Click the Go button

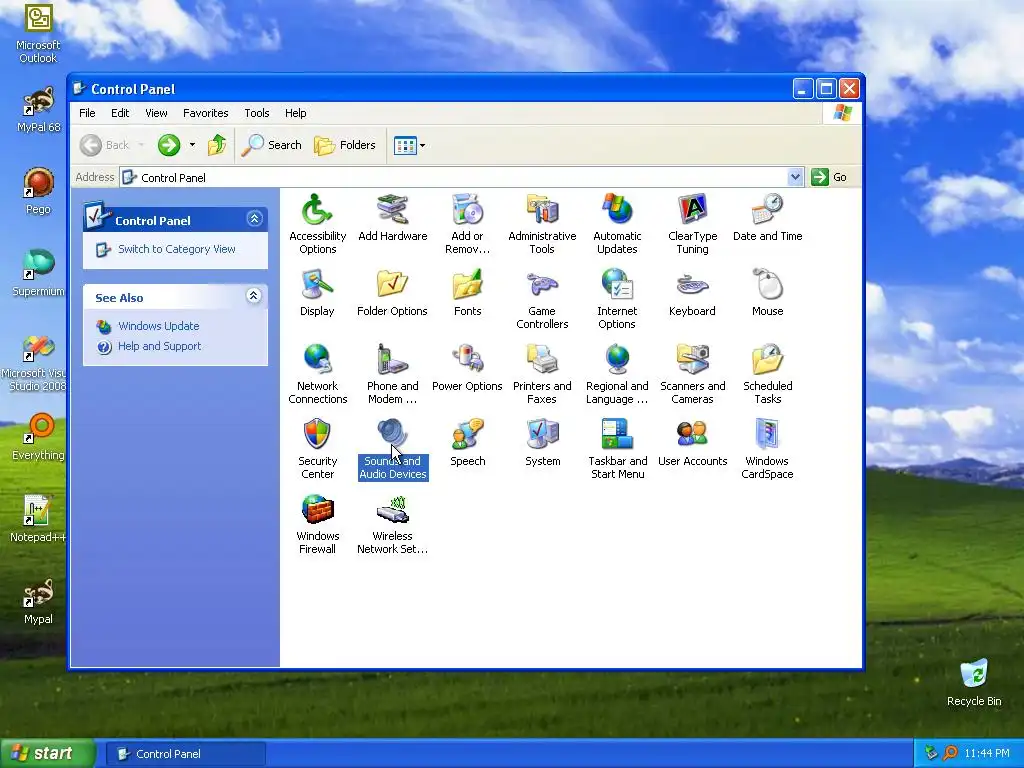(829, 177)
